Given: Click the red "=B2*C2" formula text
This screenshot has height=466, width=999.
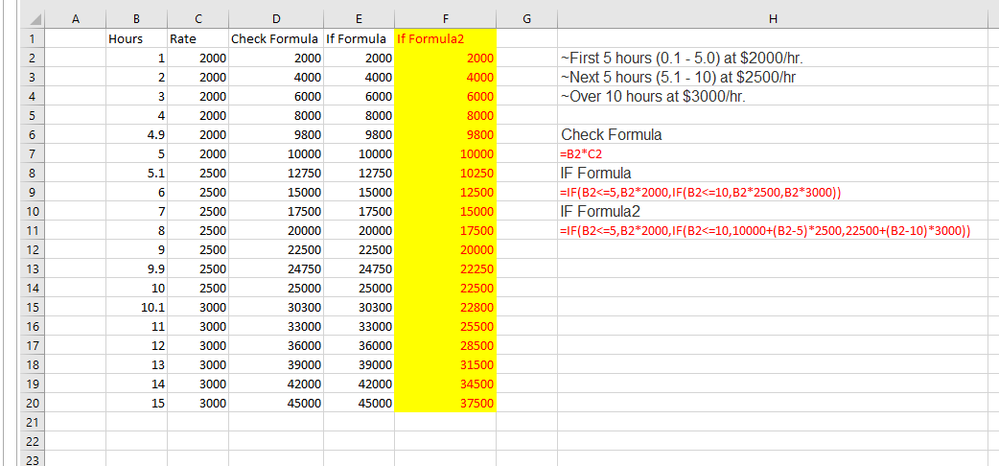Looking at the screenshot, I should 580,154.
